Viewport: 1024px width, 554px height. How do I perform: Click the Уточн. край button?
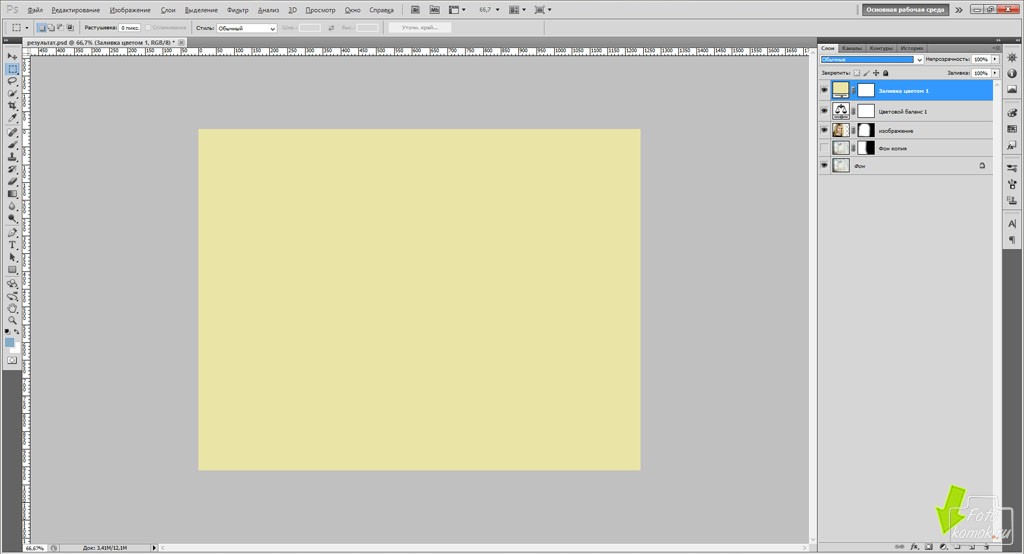coord(419,28)
